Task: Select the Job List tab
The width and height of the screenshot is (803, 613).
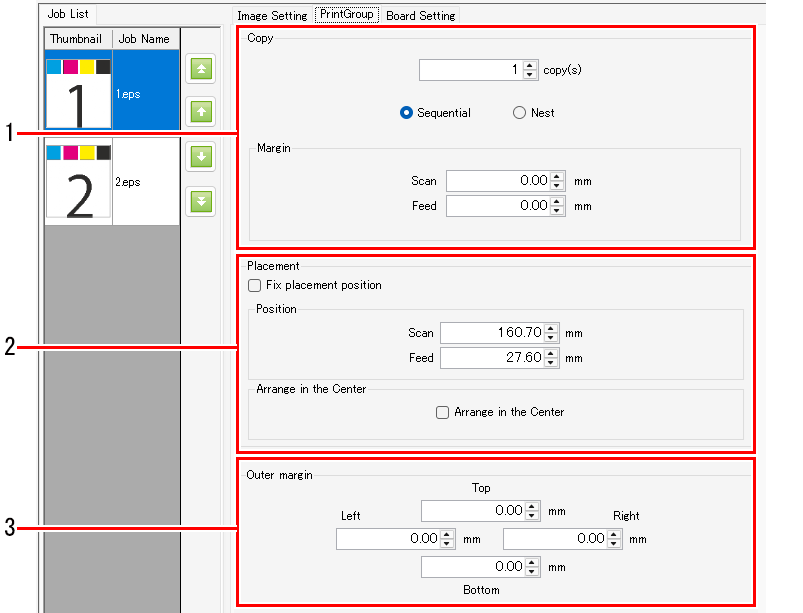Action: [x=67, y=14]
